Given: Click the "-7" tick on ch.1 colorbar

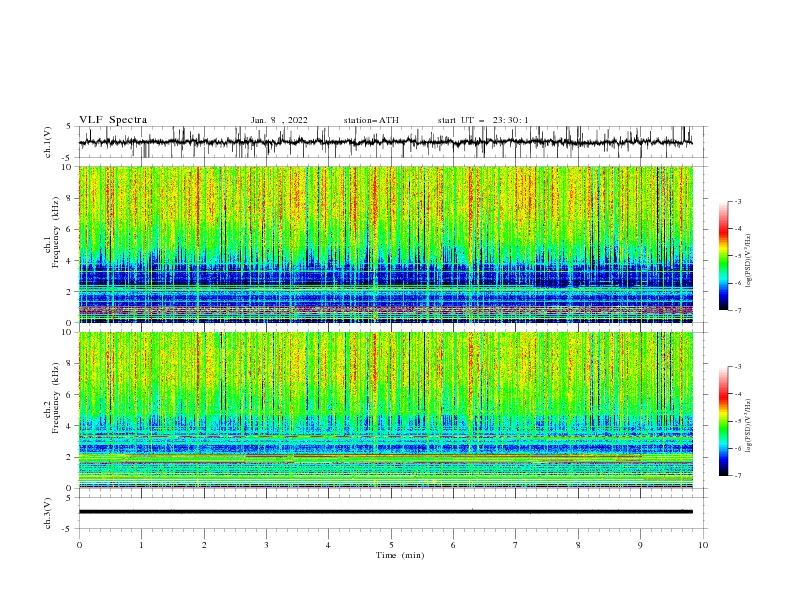Looking at the screenshot, I should pos(737,310).
